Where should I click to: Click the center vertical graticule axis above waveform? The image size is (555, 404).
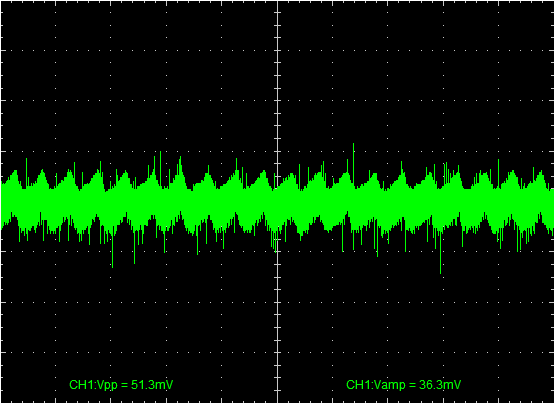point(278,89)
